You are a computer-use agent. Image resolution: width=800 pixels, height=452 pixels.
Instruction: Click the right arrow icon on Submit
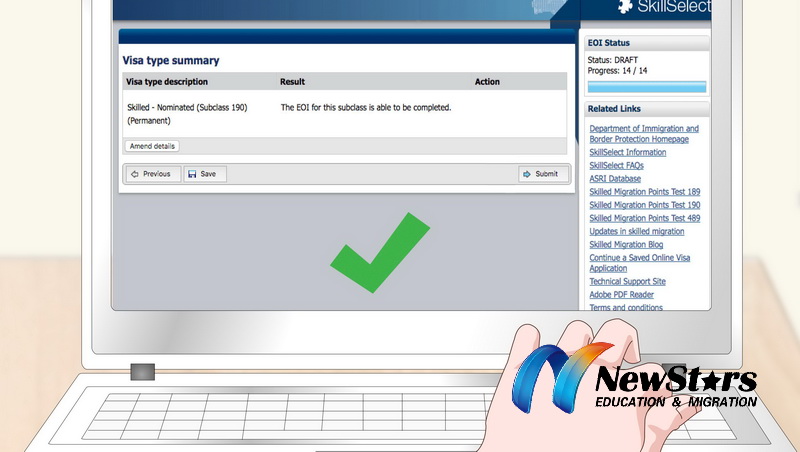[x=527, y=174]
